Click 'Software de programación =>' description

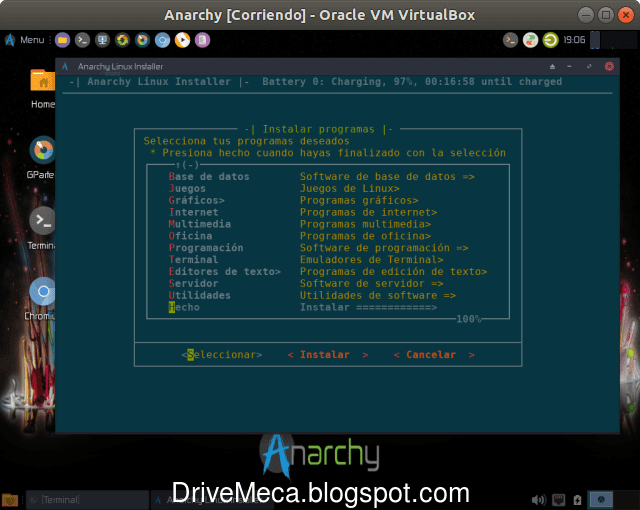(x=384, y=248)
